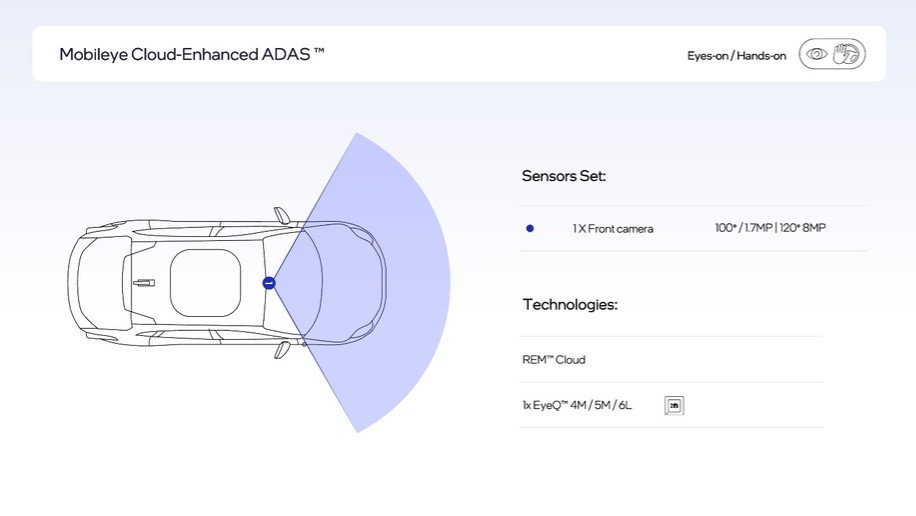Click the car's front hood
The image size is (916, 516).
point(350,283)
